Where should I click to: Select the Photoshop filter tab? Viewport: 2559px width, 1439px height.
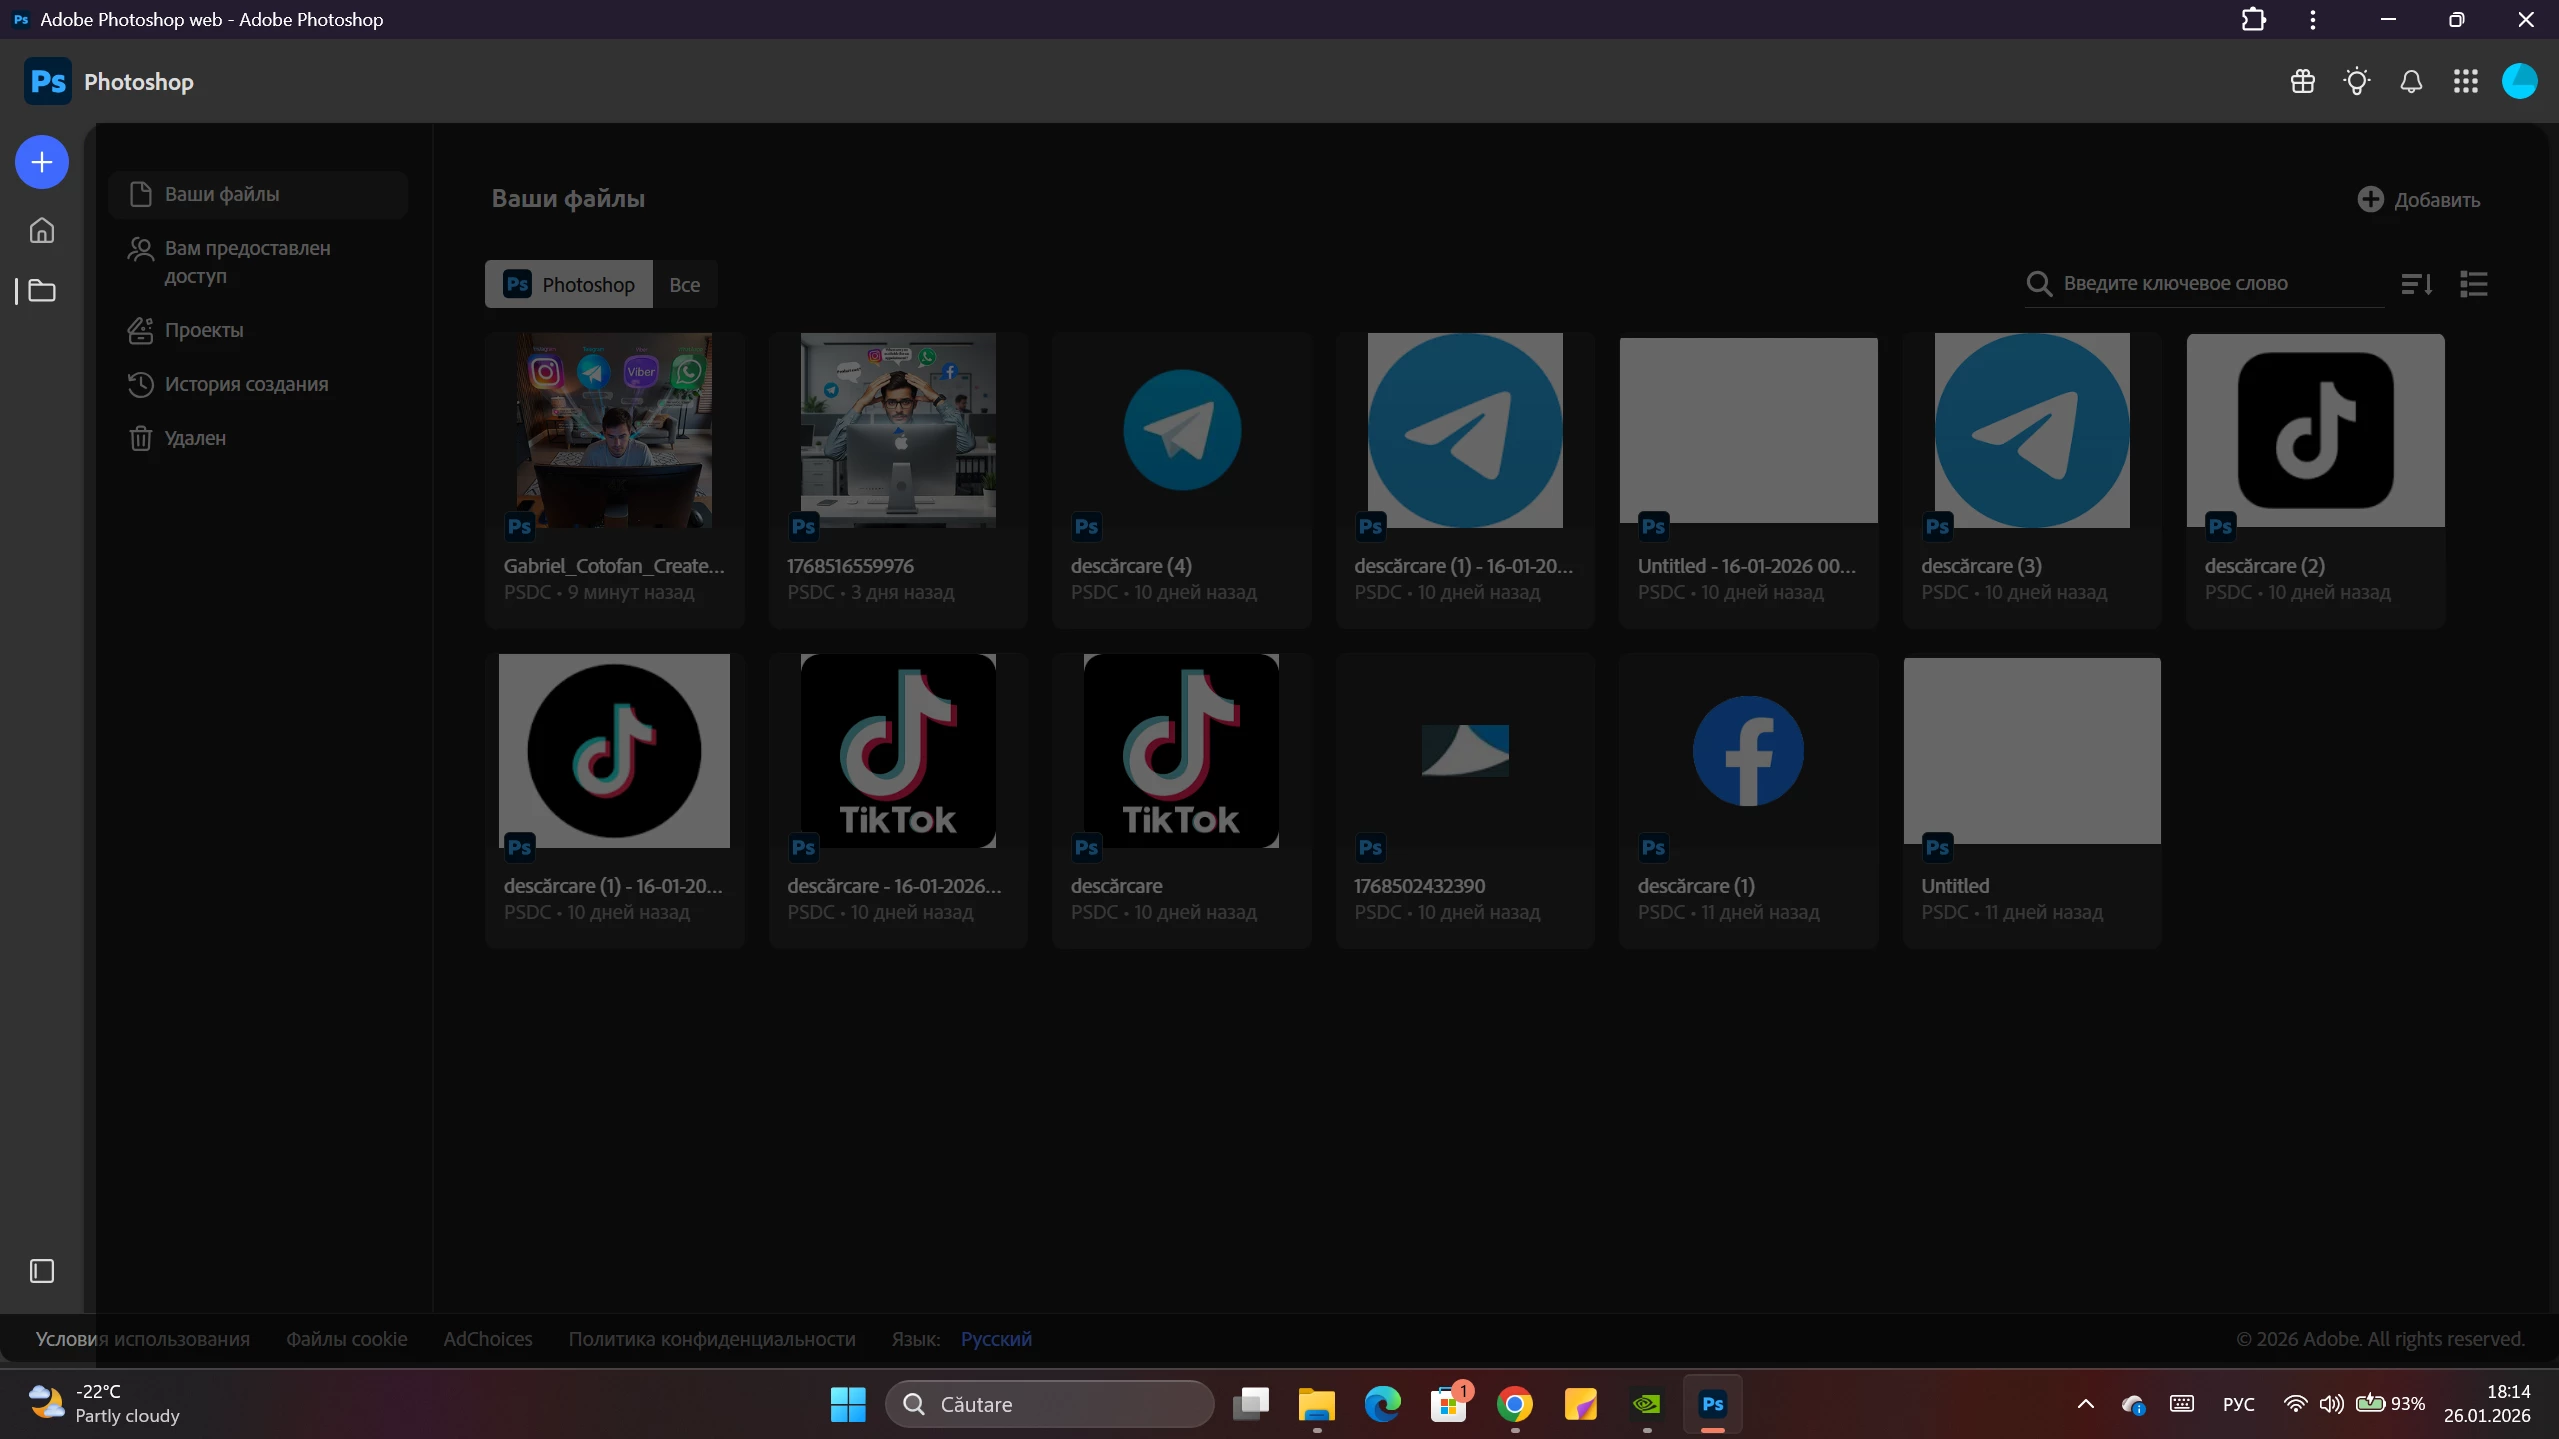[569, 285]
